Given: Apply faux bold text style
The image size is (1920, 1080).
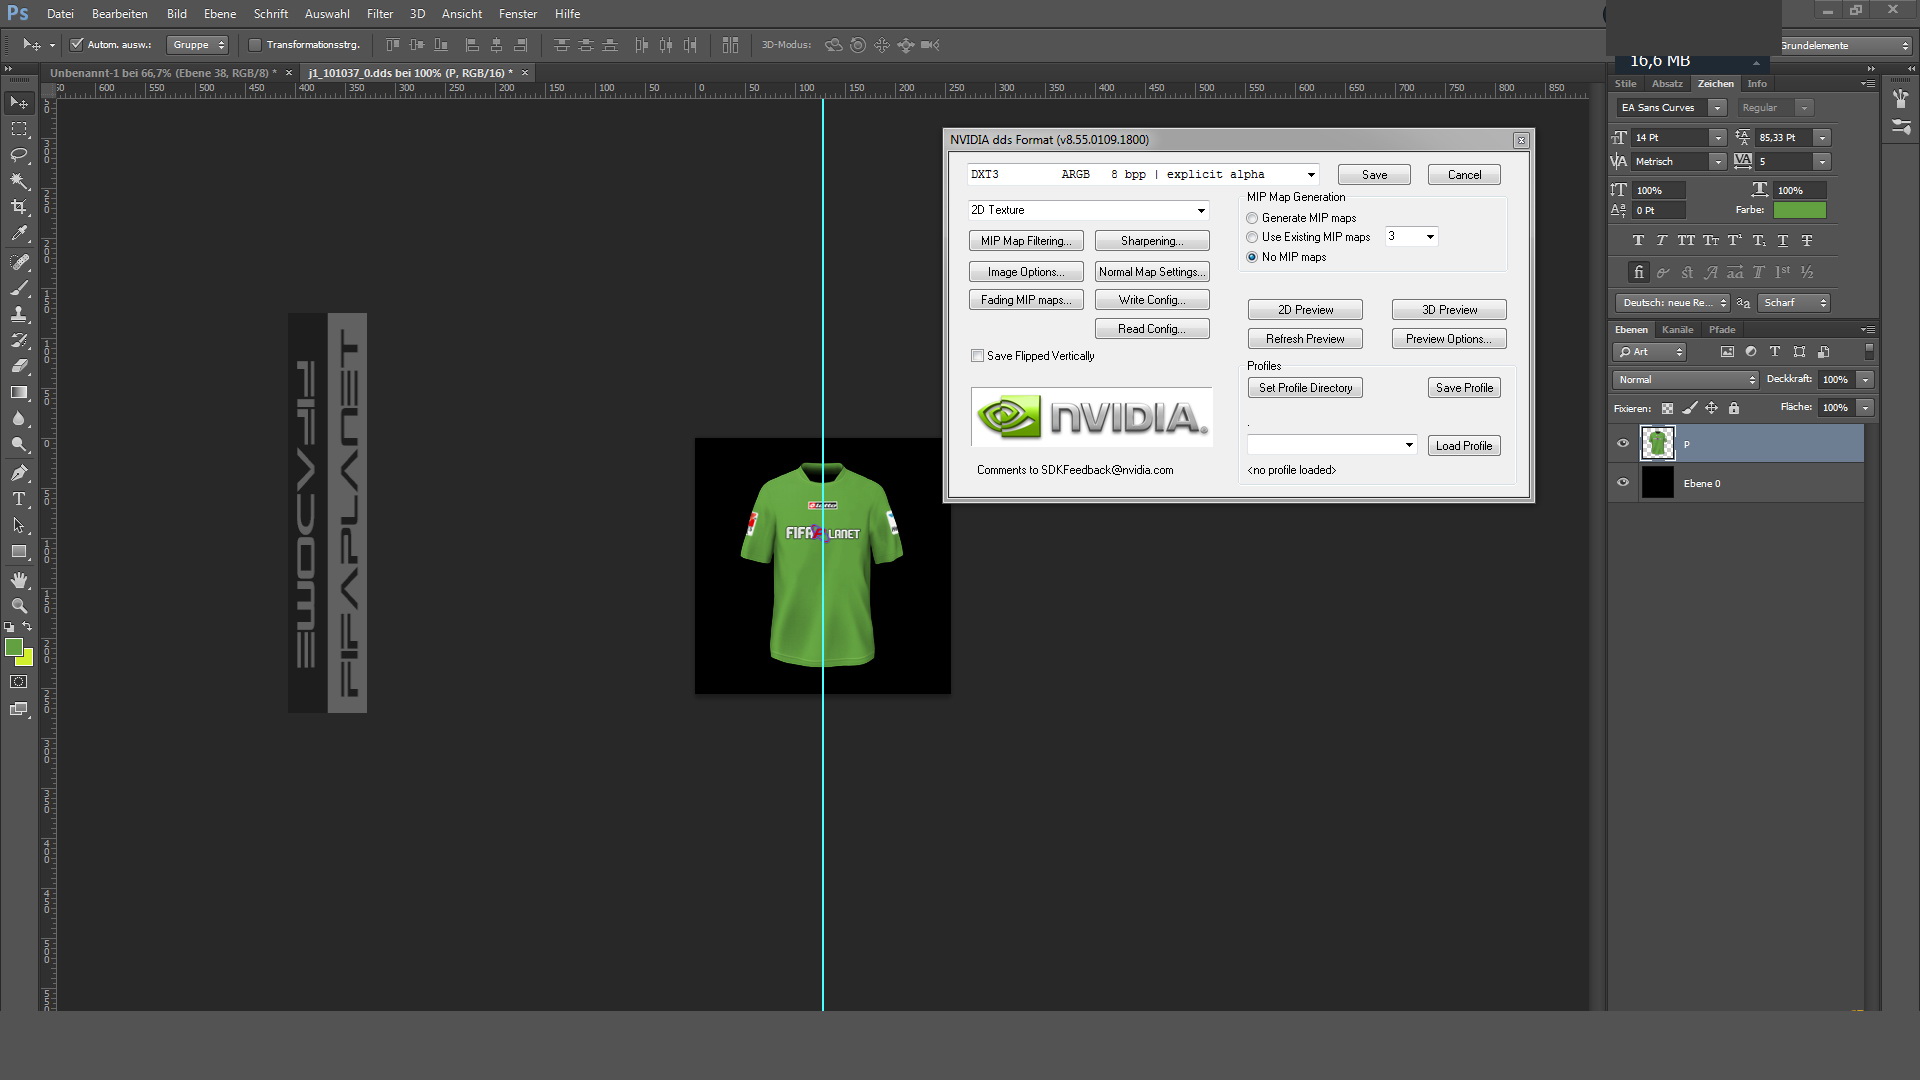Looking at the screenshot, I should pyautogui.click(x=1638, y=241).
